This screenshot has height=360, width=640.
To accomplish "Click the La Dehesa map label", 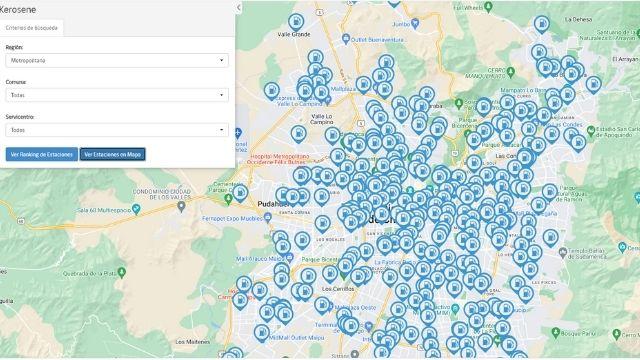I will pyautogui.click(x=578, y=19).
